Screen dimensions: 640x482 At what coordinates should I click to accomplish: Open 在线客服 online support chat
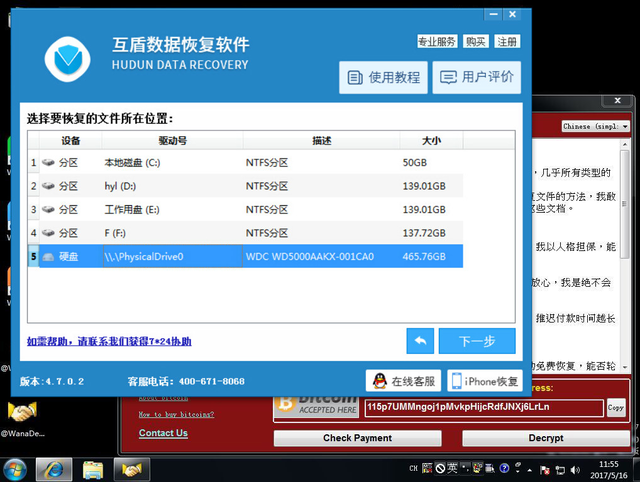tap(403, 381)
